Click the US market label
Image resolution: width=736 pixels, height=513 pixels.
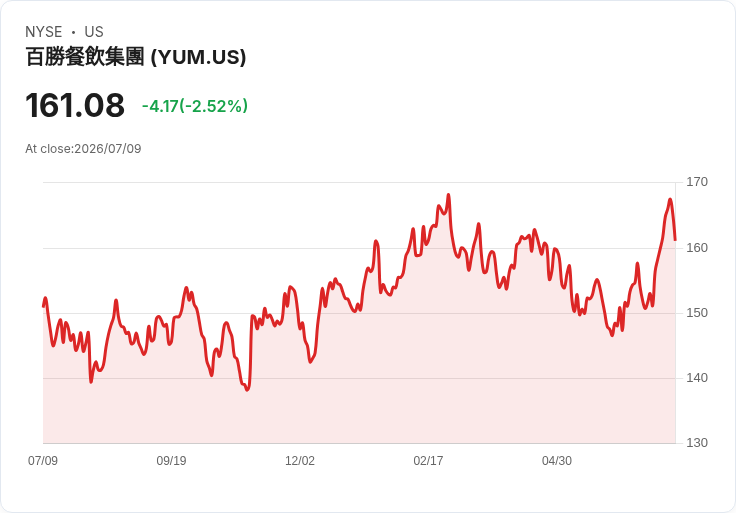pos(94,32)
